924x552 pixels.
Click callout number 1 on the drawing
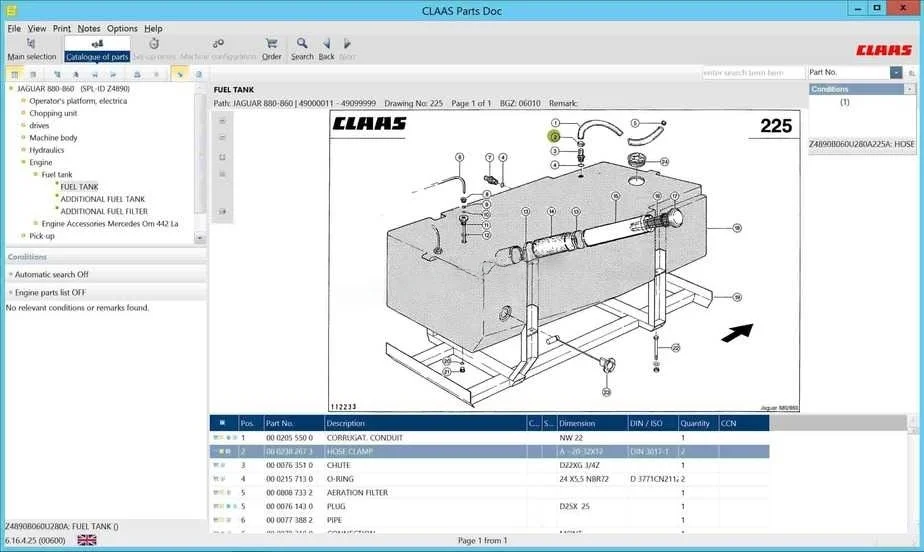tap(555, 123)
